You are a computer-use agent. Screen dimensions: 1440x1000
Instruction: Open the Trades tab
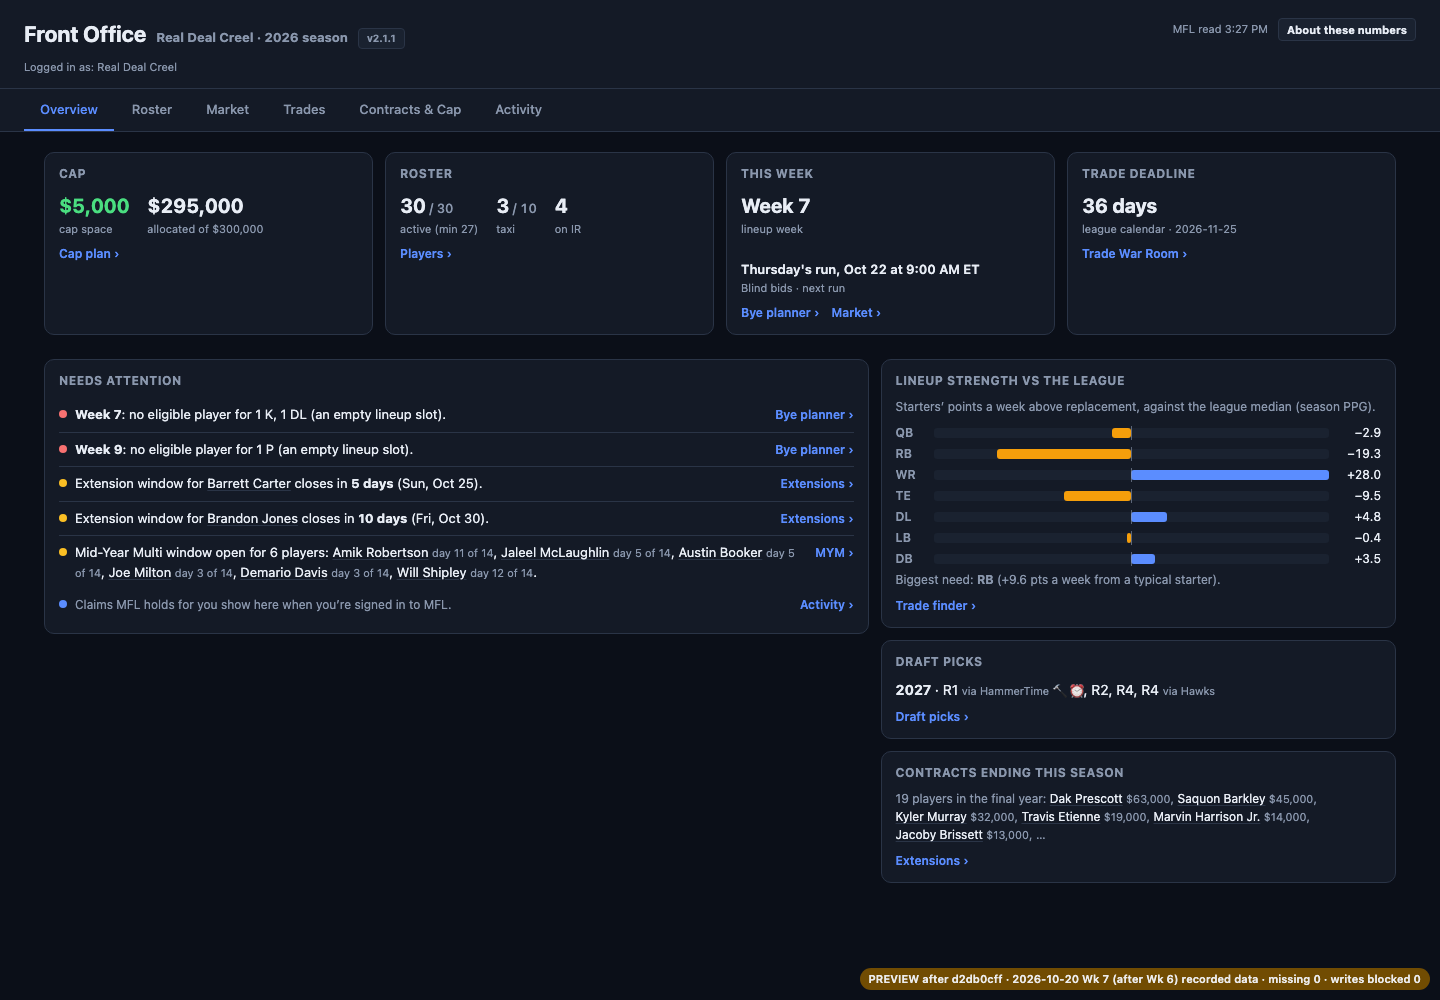pos(304,110)
